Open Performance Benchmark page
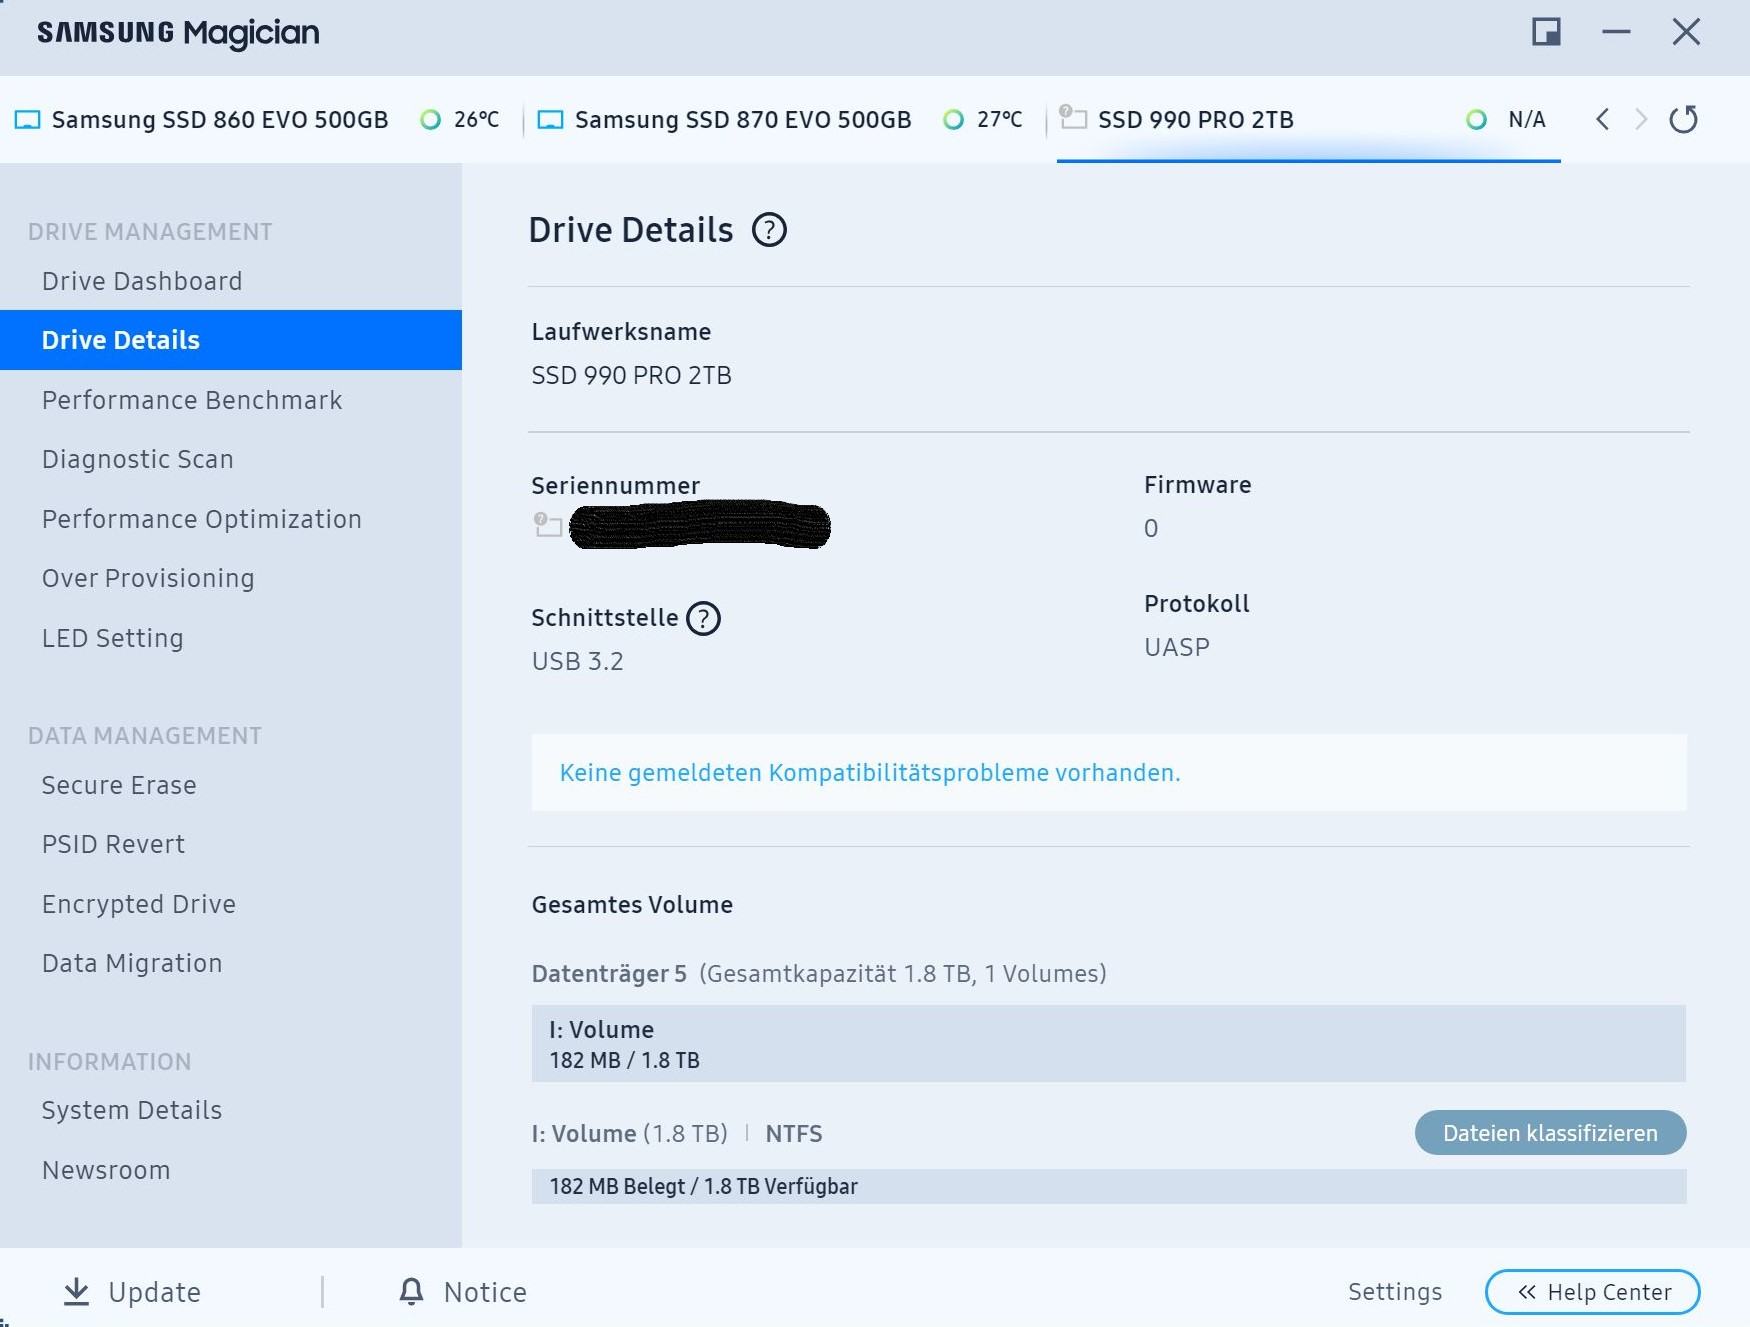Image resolution: width=1750 pixels, height=1327 pixels. point(231,400)
